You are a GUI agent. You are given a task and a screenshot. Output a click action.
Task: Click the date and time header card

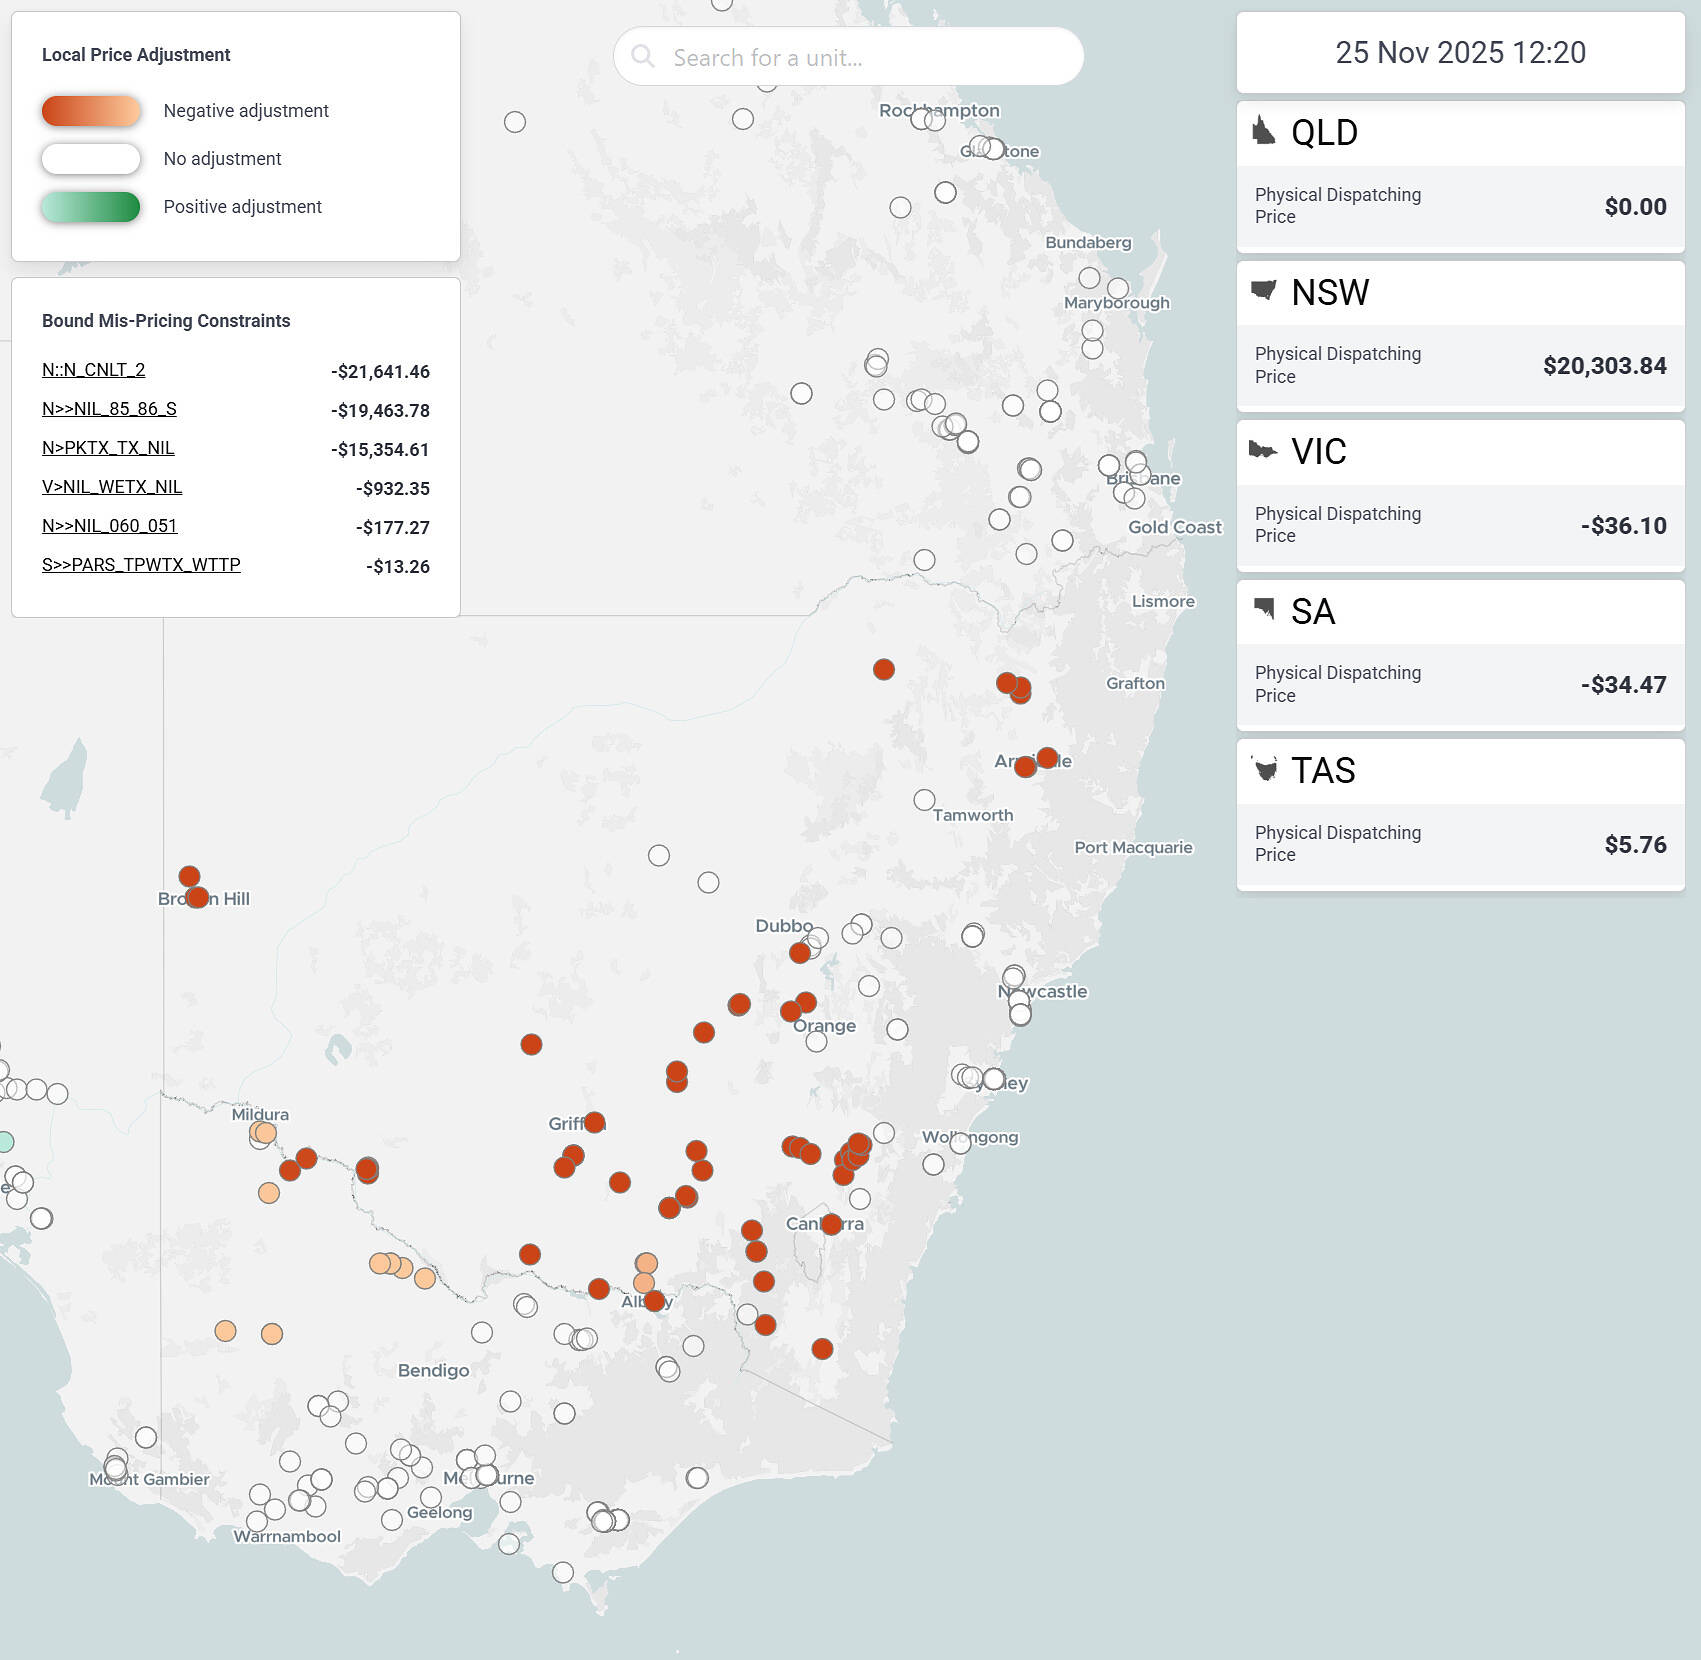tap(1460, 53)
